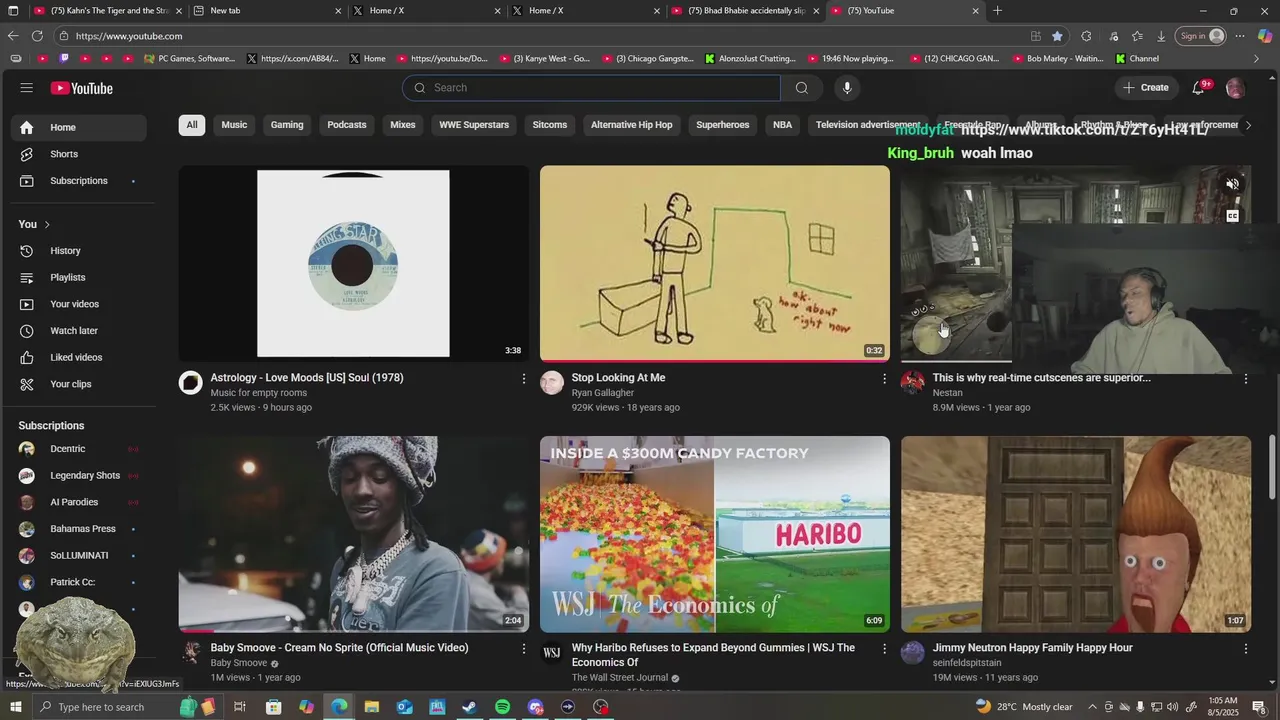Open Edge Copilot icon in toolbar
This screenshot has height=720, width=1280.
point(1265,36)
